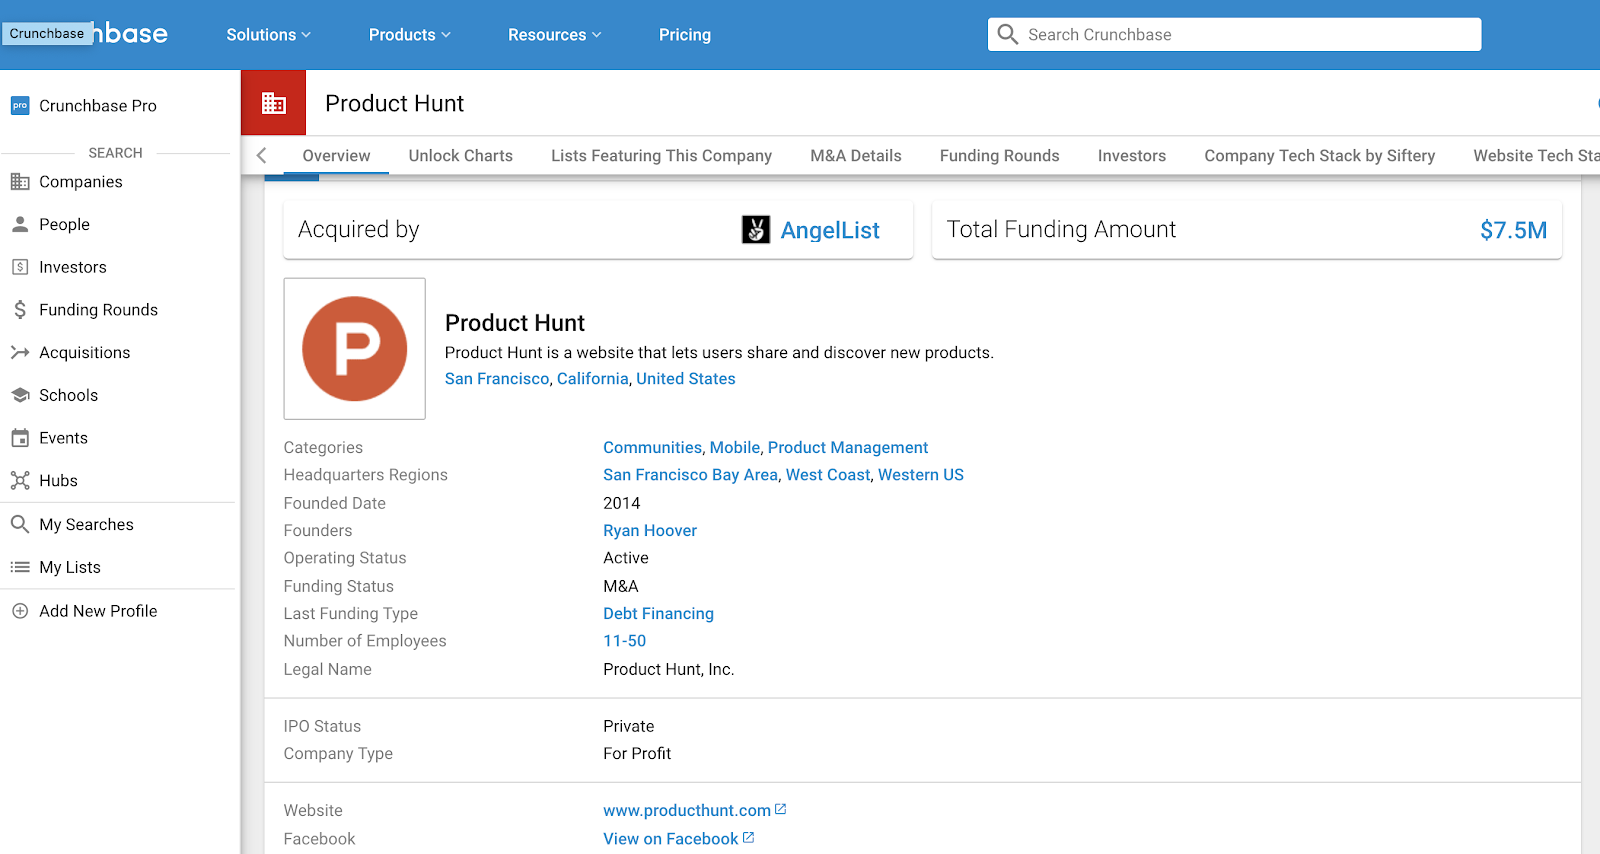The image size is (1600, 854).
Task: Click the Add New Profile plus icon
Action: tap(20, 611)
